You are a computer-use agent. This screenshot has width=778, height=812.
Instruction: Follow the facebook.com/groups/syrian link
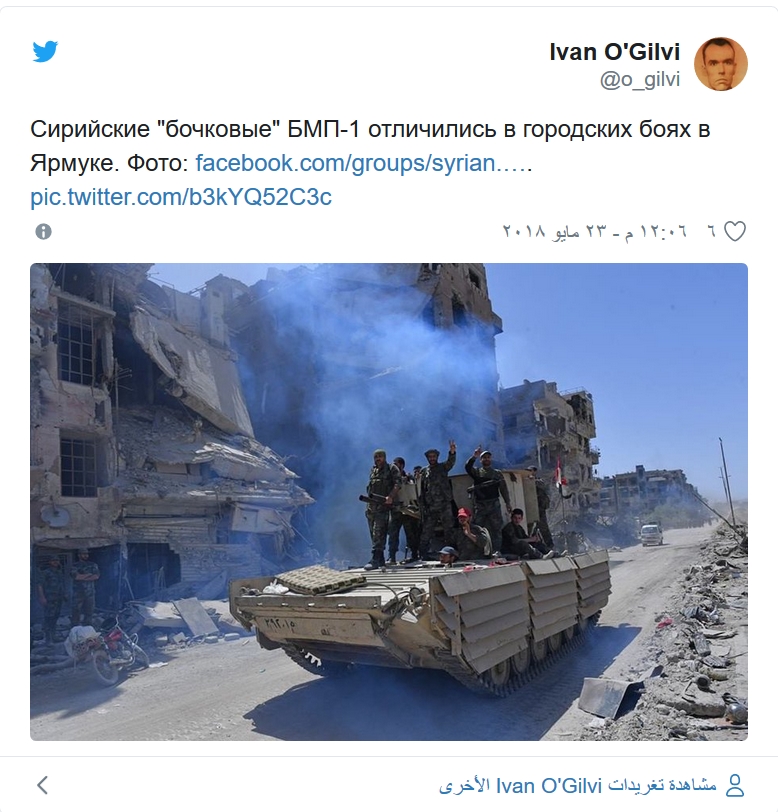(364, 163)
